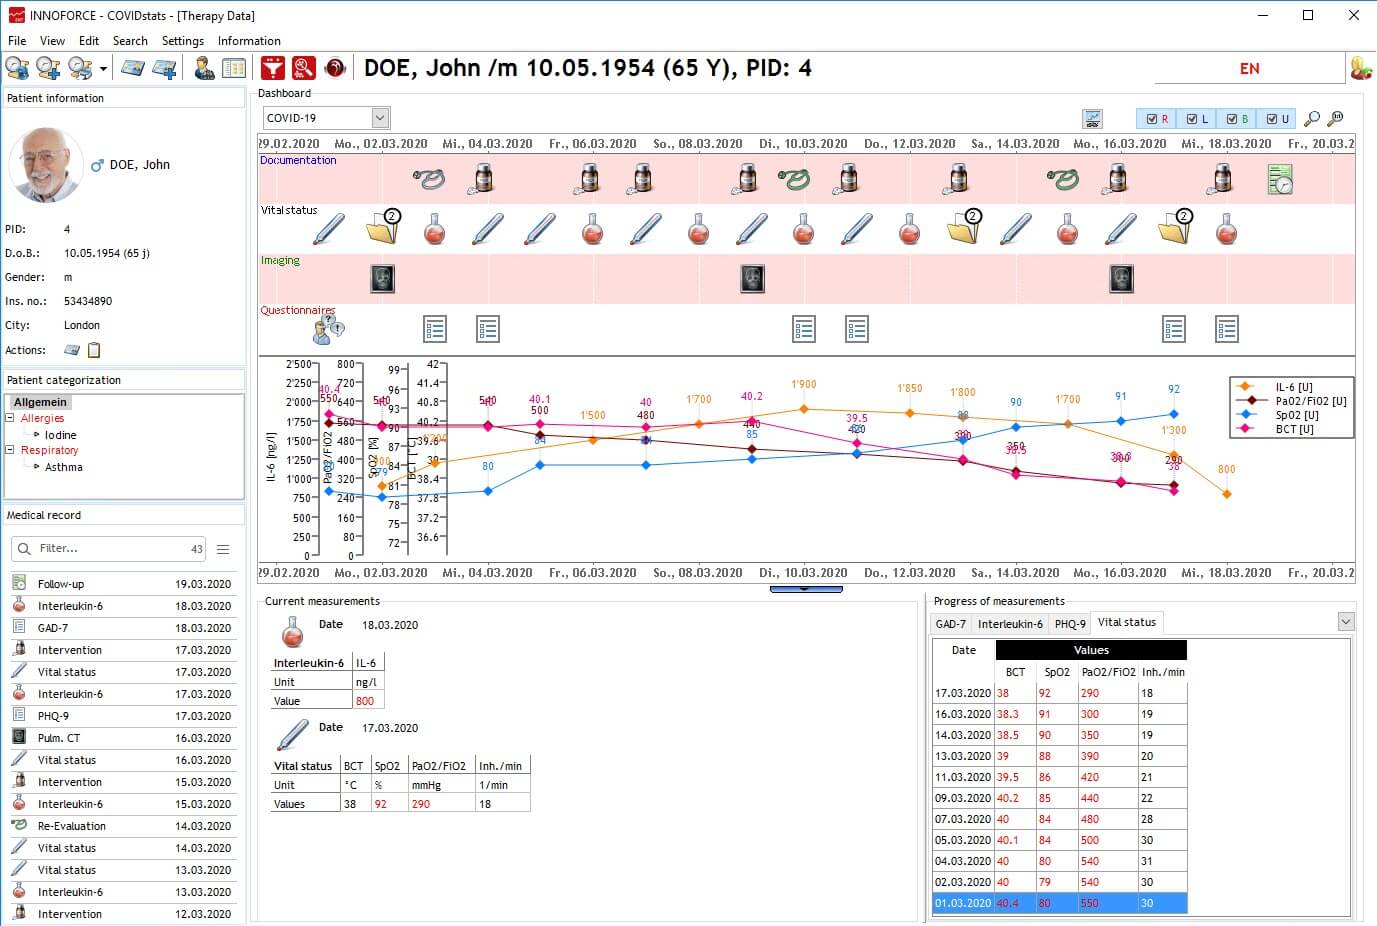The height and width of the screenshot is (926, 1377).
Task: Click the table list layout toolbar icon
Action: (x=234, y=68)
